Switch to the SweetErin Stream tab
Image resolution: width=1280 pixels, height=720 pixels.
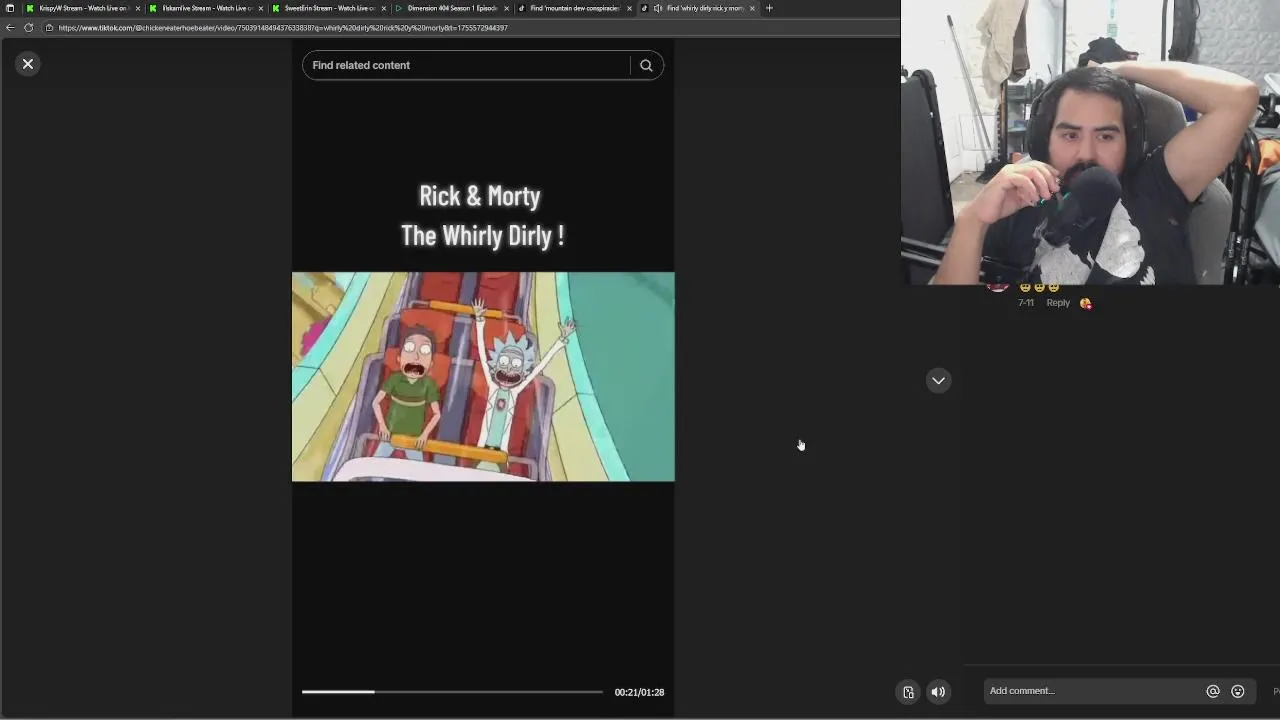tap(328, 8)
